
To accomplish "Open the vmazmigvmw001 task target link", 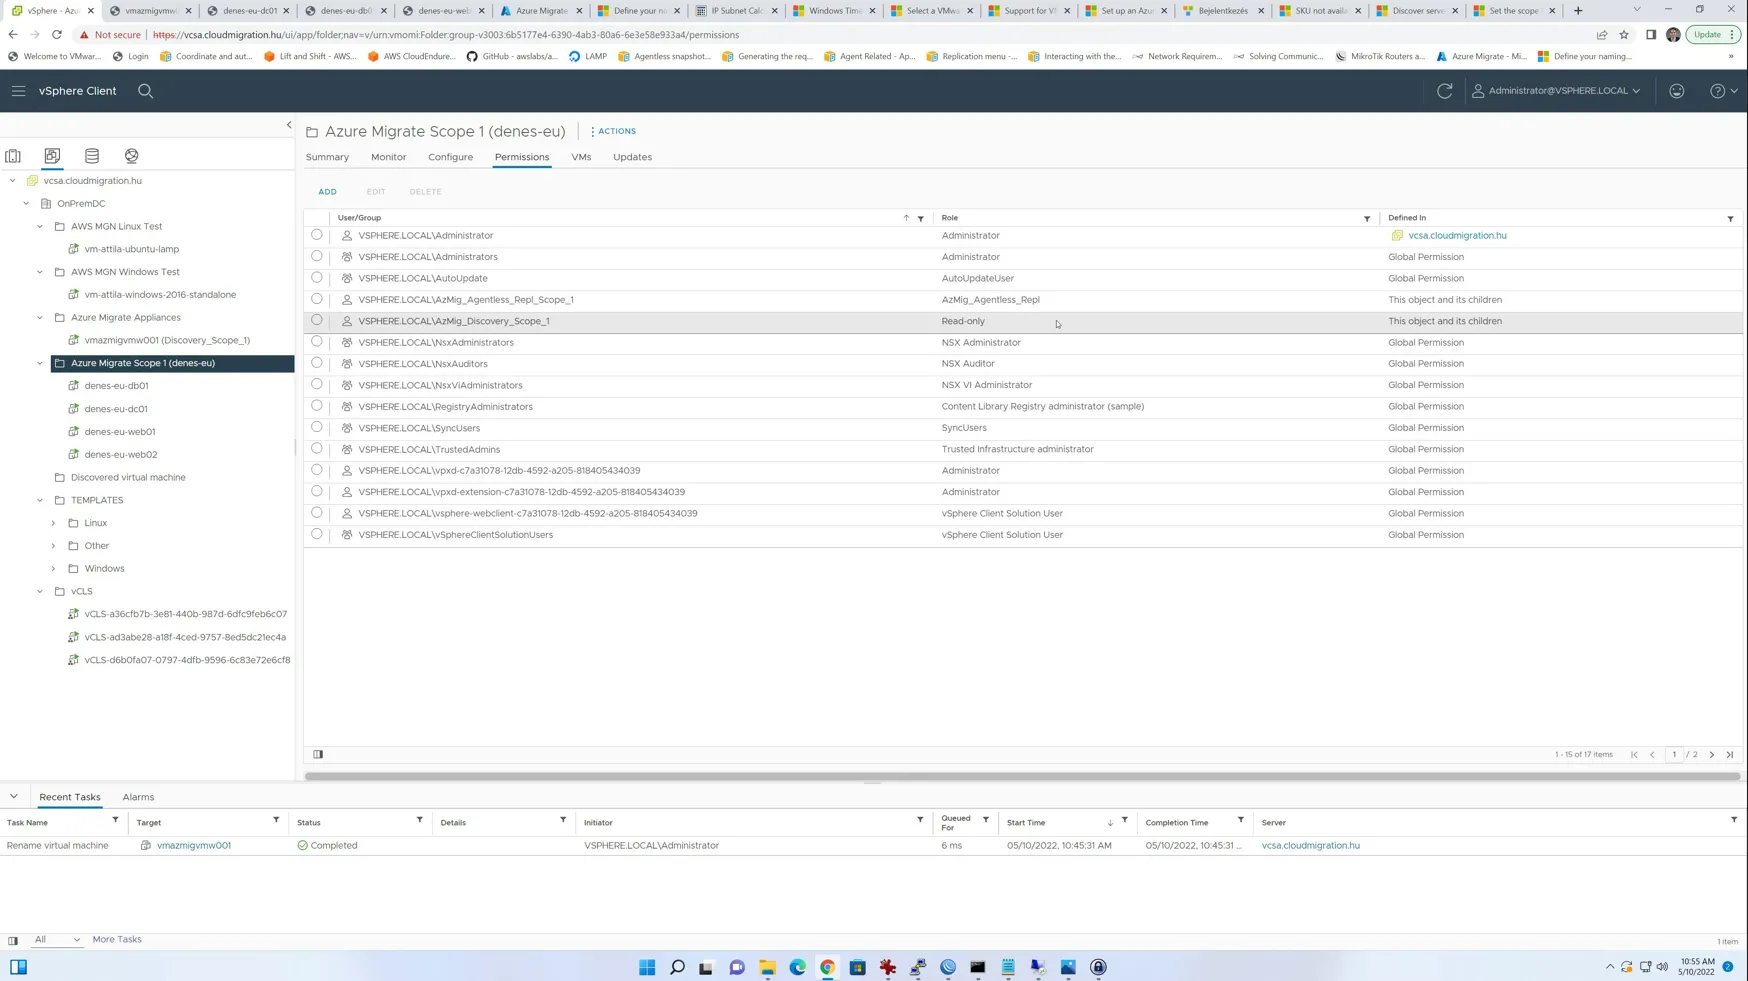I will (x=194, y=846).
